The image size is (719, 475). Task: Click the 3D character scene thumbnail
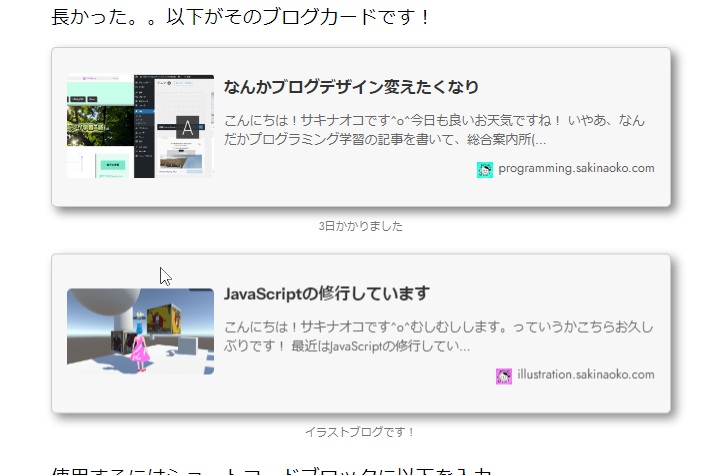pyautogui.click(x=140, y=331)
